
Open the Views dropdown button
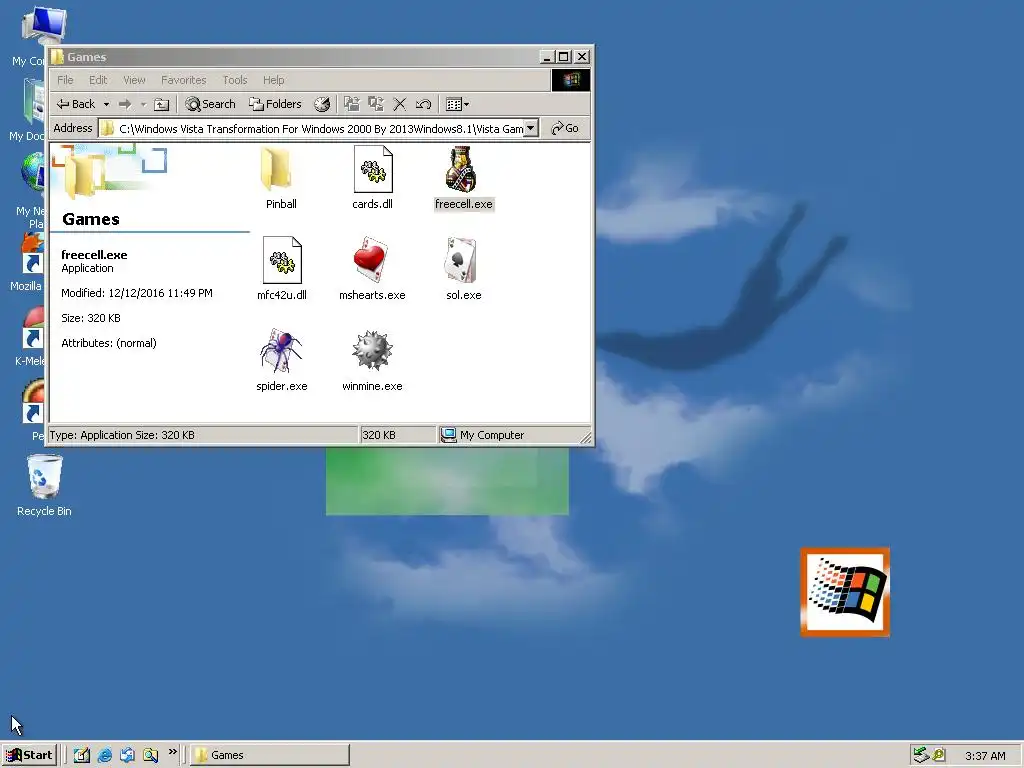pyautogui.click(x=457, y=104)
